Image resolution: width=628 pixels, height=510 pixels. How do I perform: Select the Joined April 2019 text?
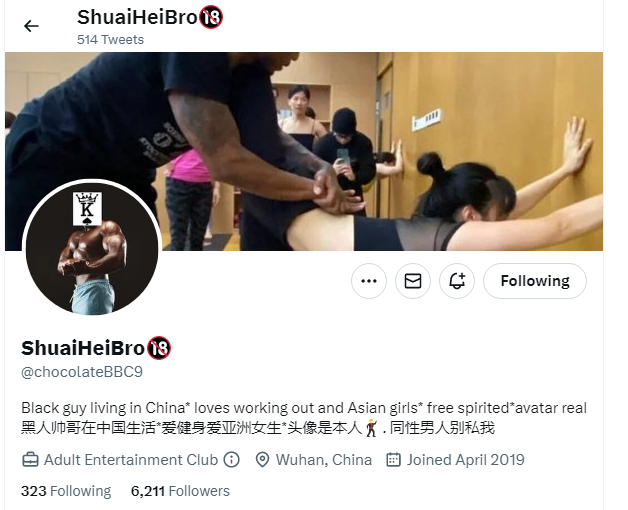click(x=465, y=460)
